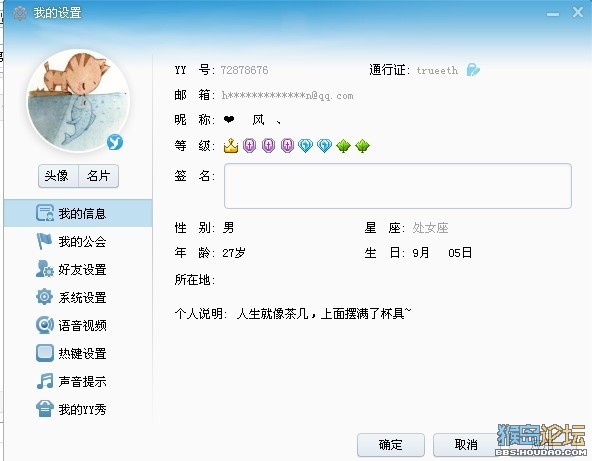
Task: Click the cat and fish avatar picture
Action: click(x=78, y=101)
